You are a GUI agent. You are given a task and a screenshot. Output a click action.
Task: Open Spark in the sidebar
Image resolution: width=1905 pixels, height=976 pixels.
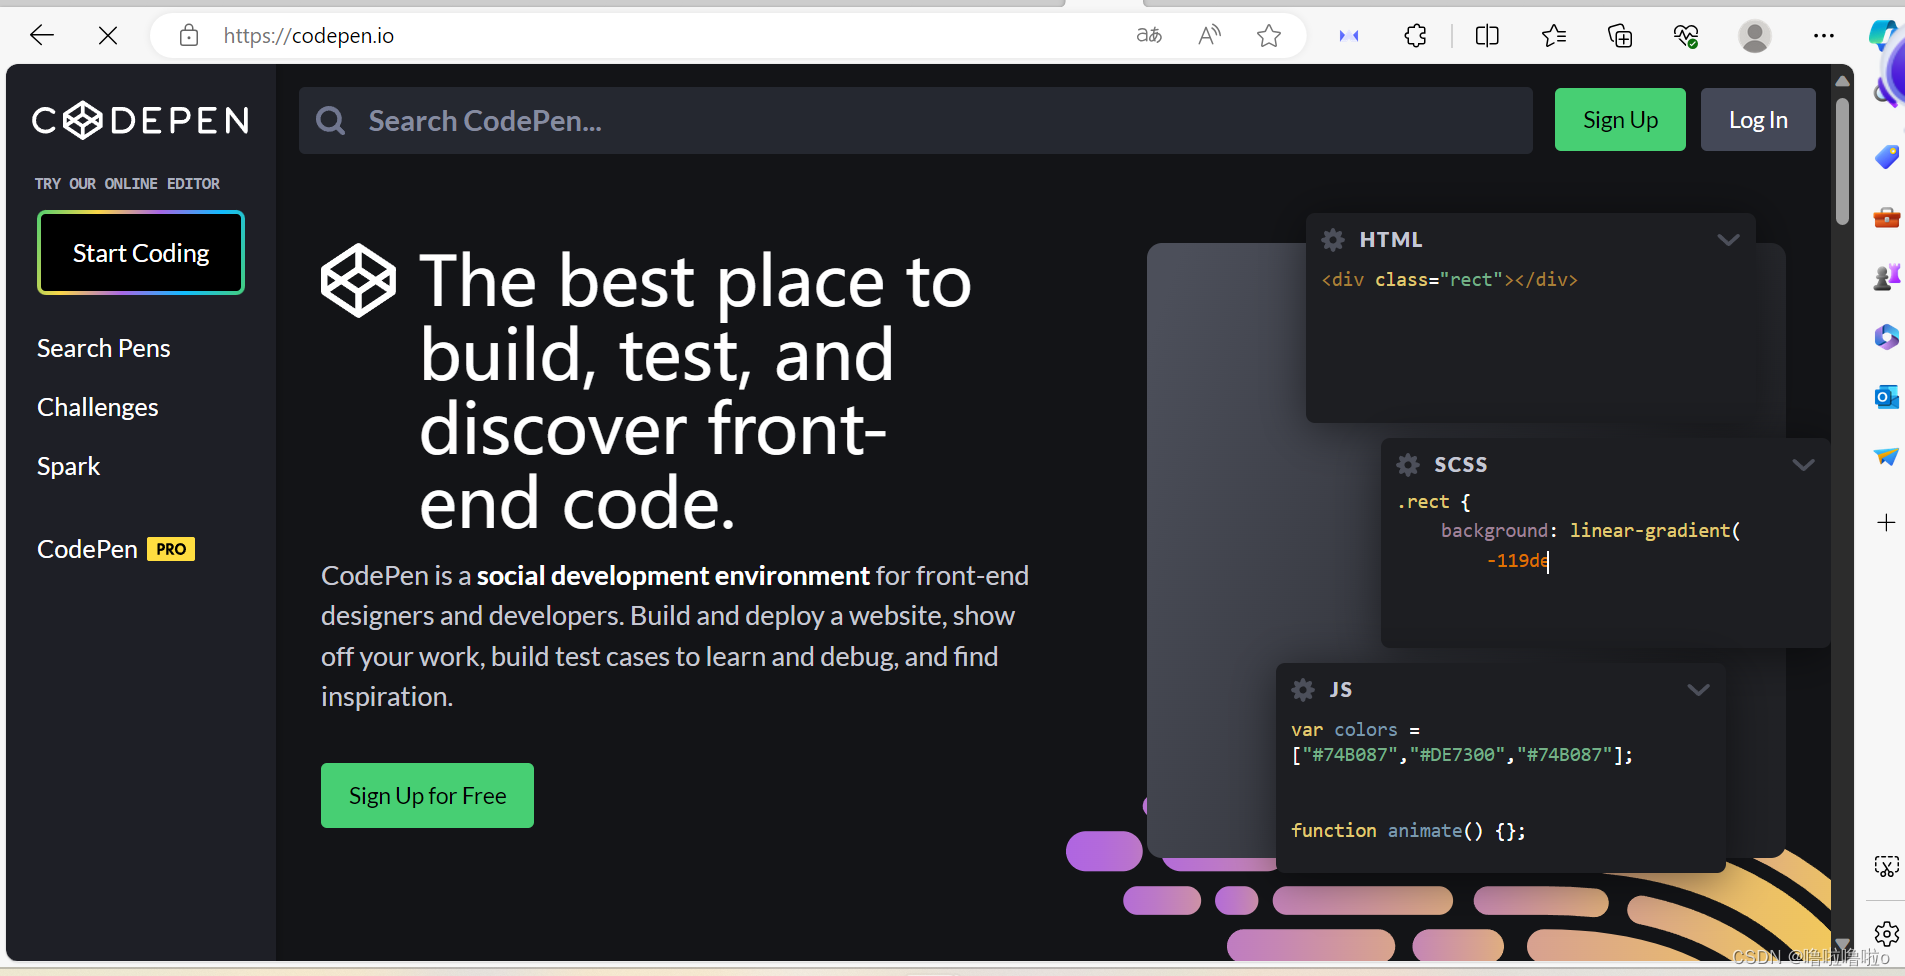coord(69,466)
